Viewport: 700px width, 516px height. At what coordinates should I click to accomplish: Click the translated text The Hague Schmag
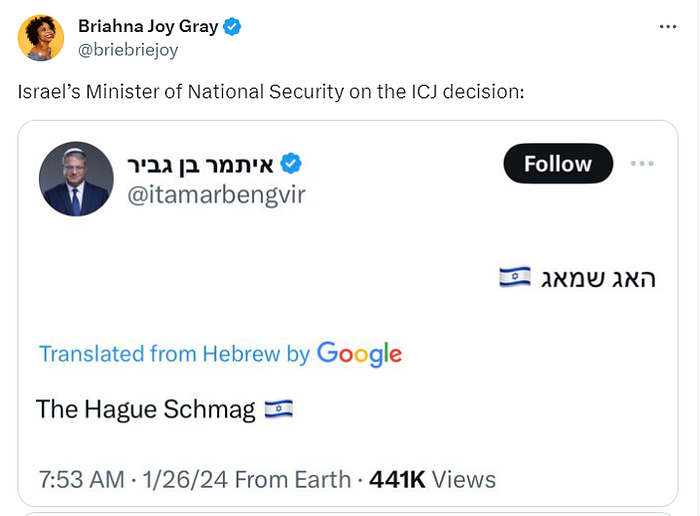click(146, 409)
